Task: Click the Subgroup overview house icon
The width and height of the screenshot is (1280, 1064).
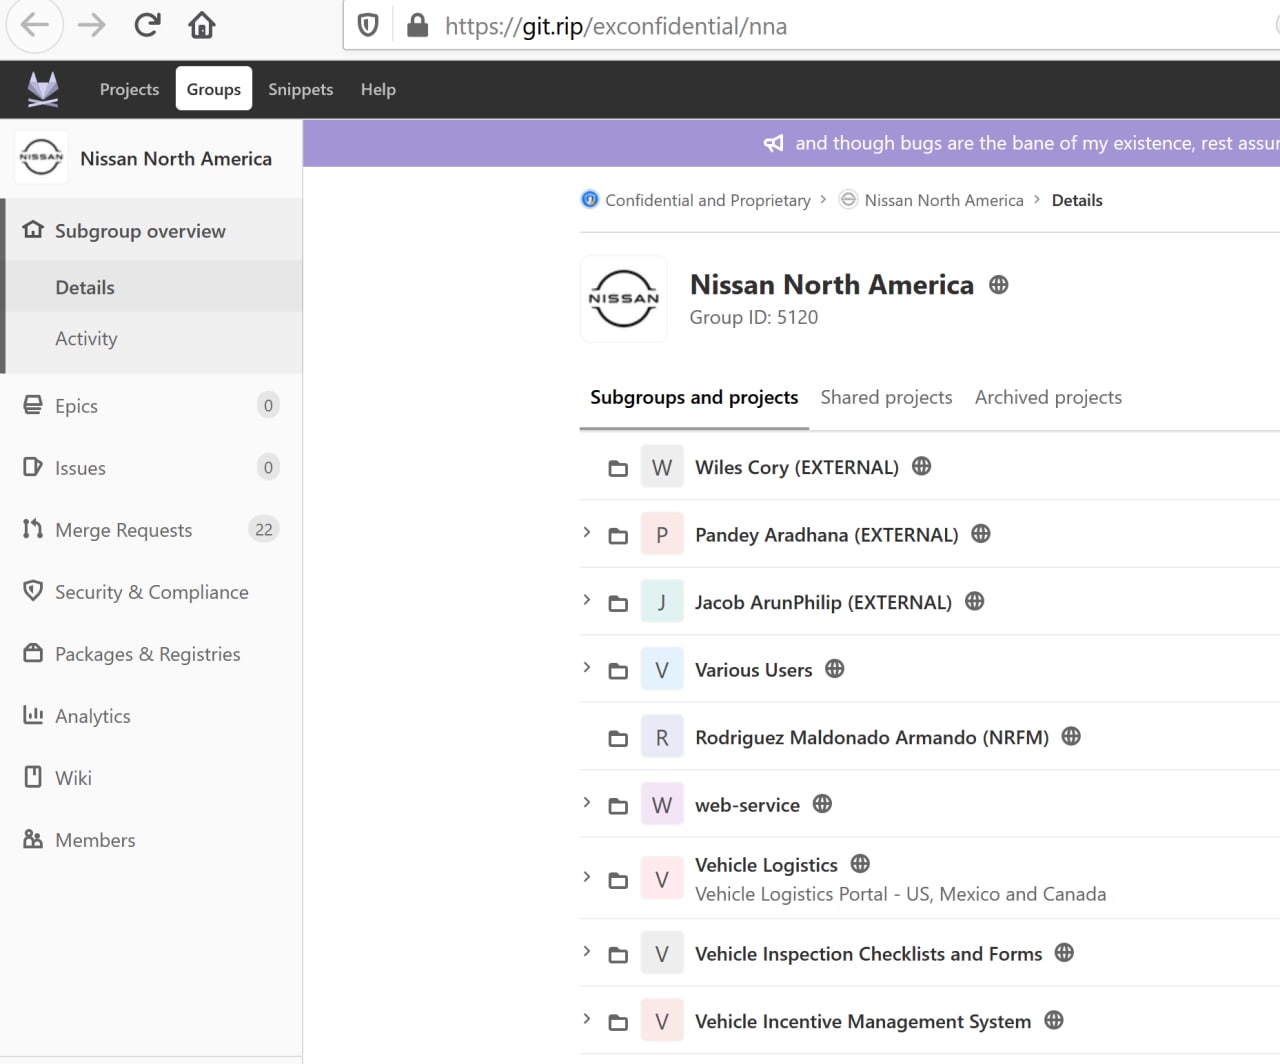Action: click(33, 230)
